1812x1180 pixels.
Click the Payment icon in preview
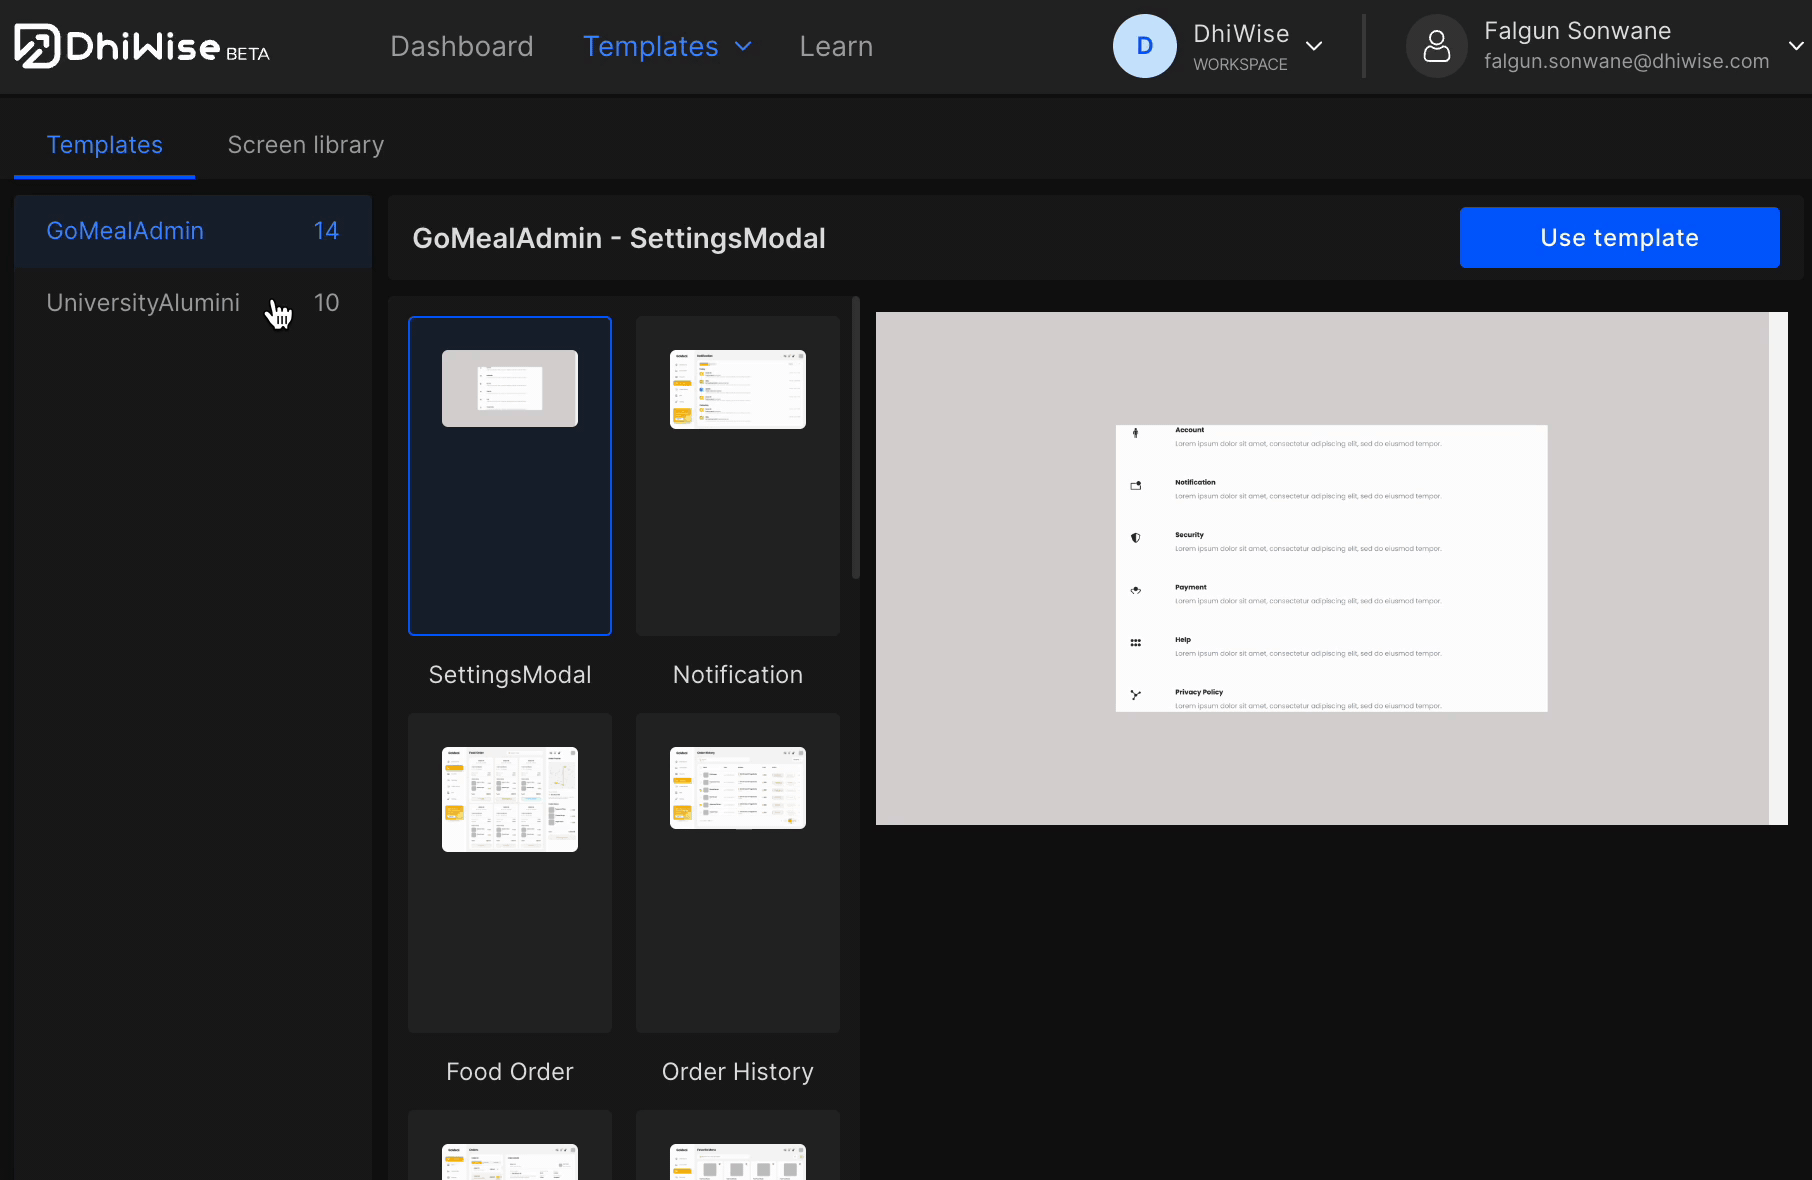(1135, 590)
